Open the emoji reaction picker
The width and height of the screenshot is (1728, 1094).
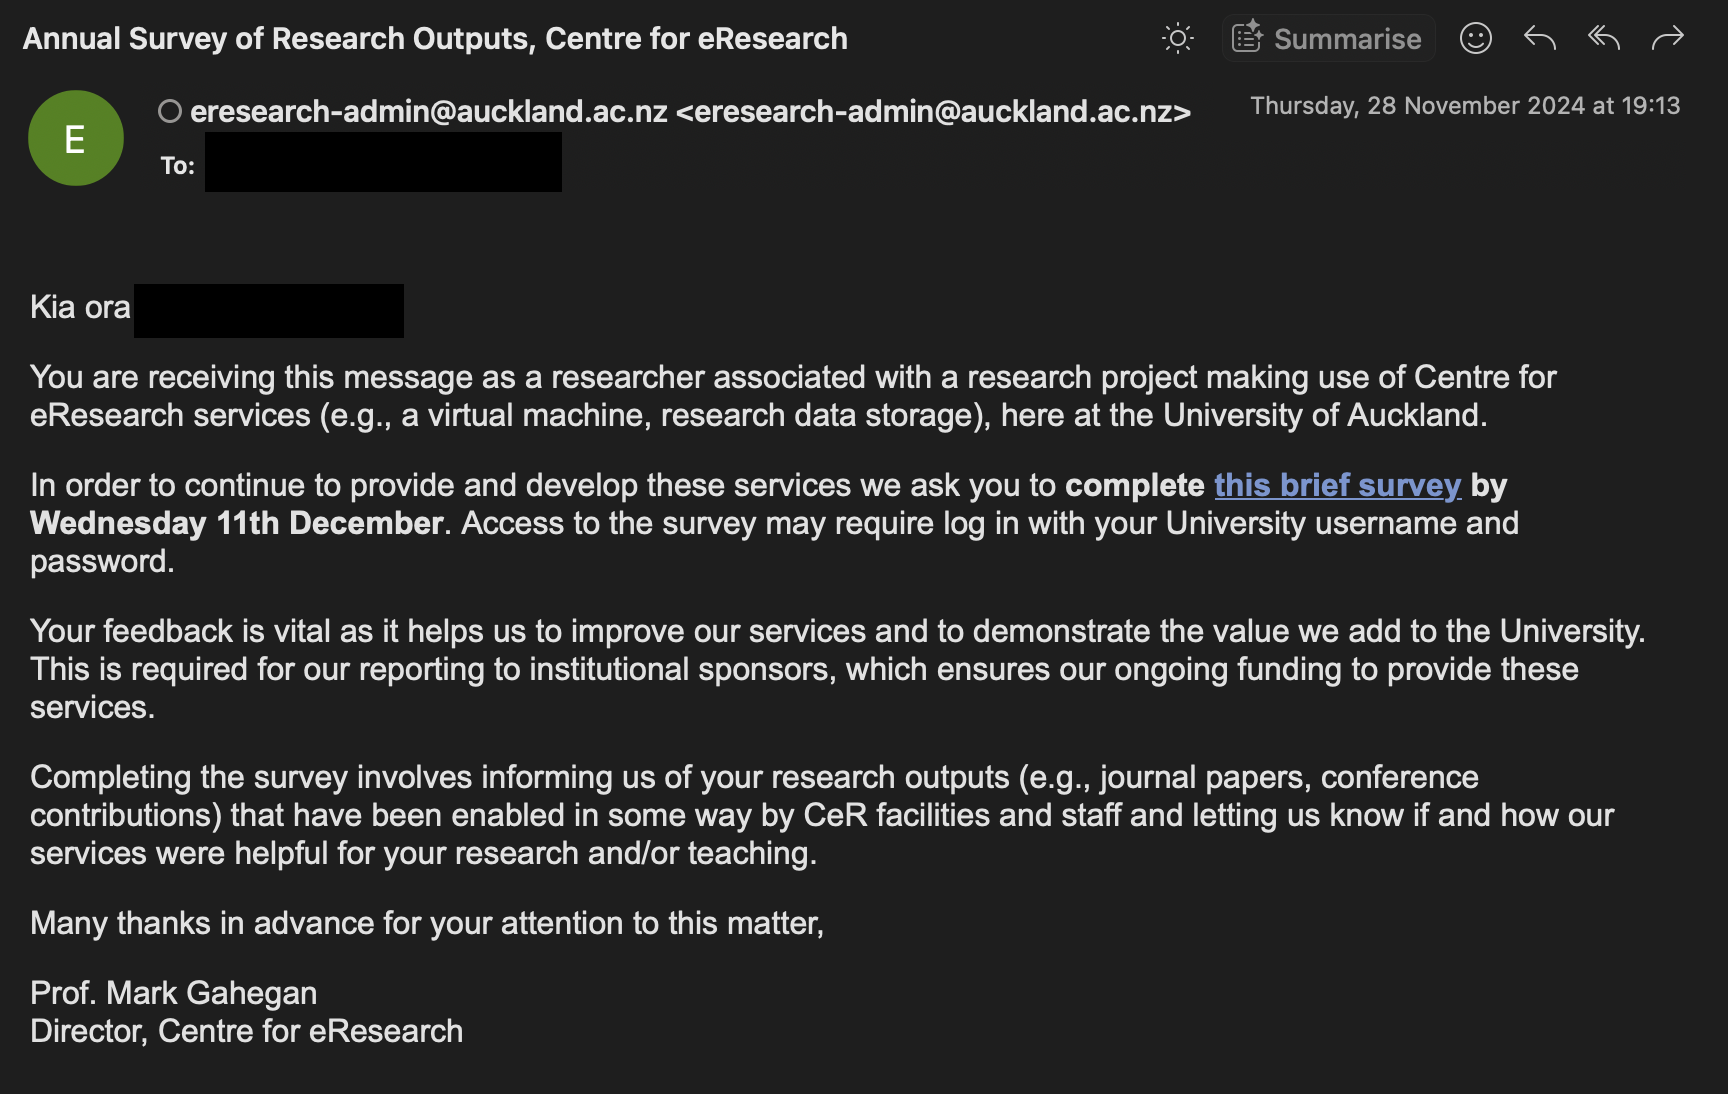click(x=1475, y=39)
